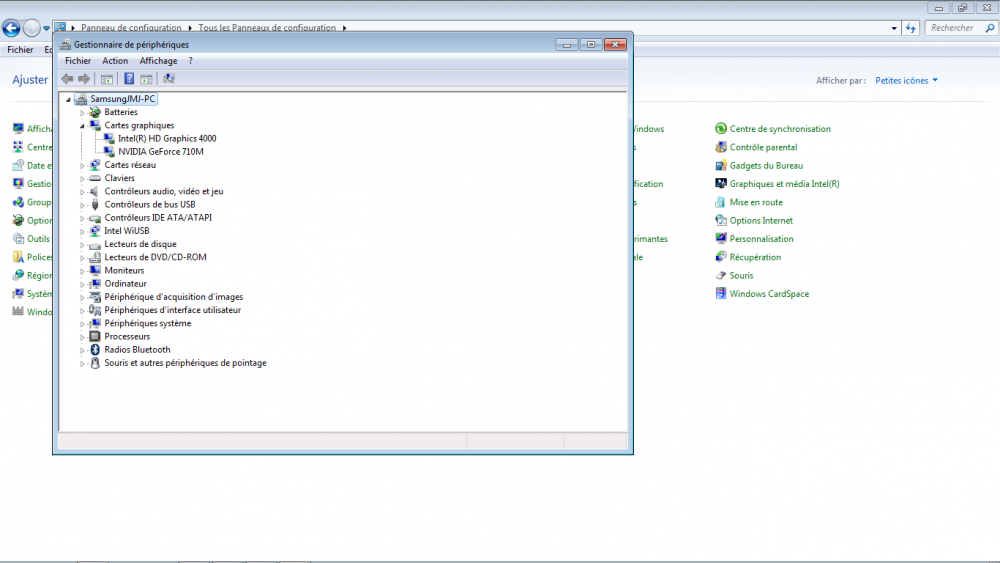Viewport: 1000px width, 563px height.
Task: Click the Radios Bluetooth icon
Action: 95,350
